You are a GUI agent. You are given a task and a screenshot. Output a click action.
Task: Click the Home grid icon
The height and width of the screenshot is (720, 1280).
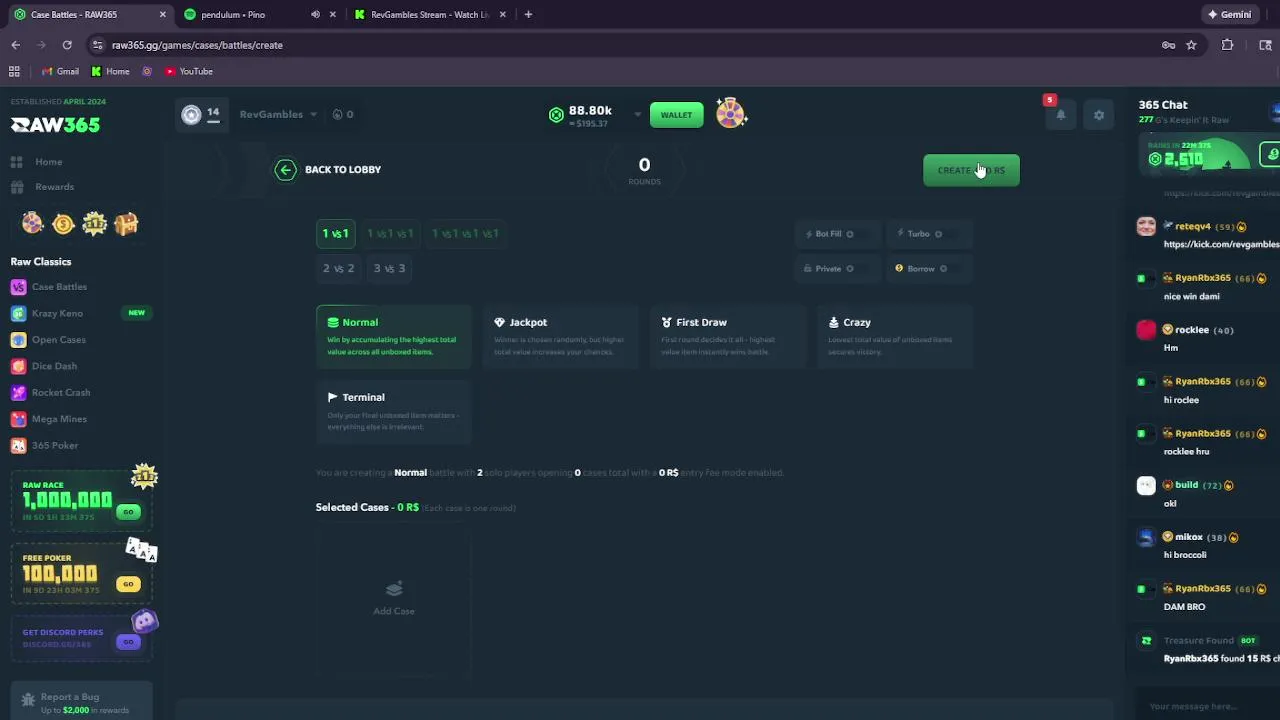16,162
